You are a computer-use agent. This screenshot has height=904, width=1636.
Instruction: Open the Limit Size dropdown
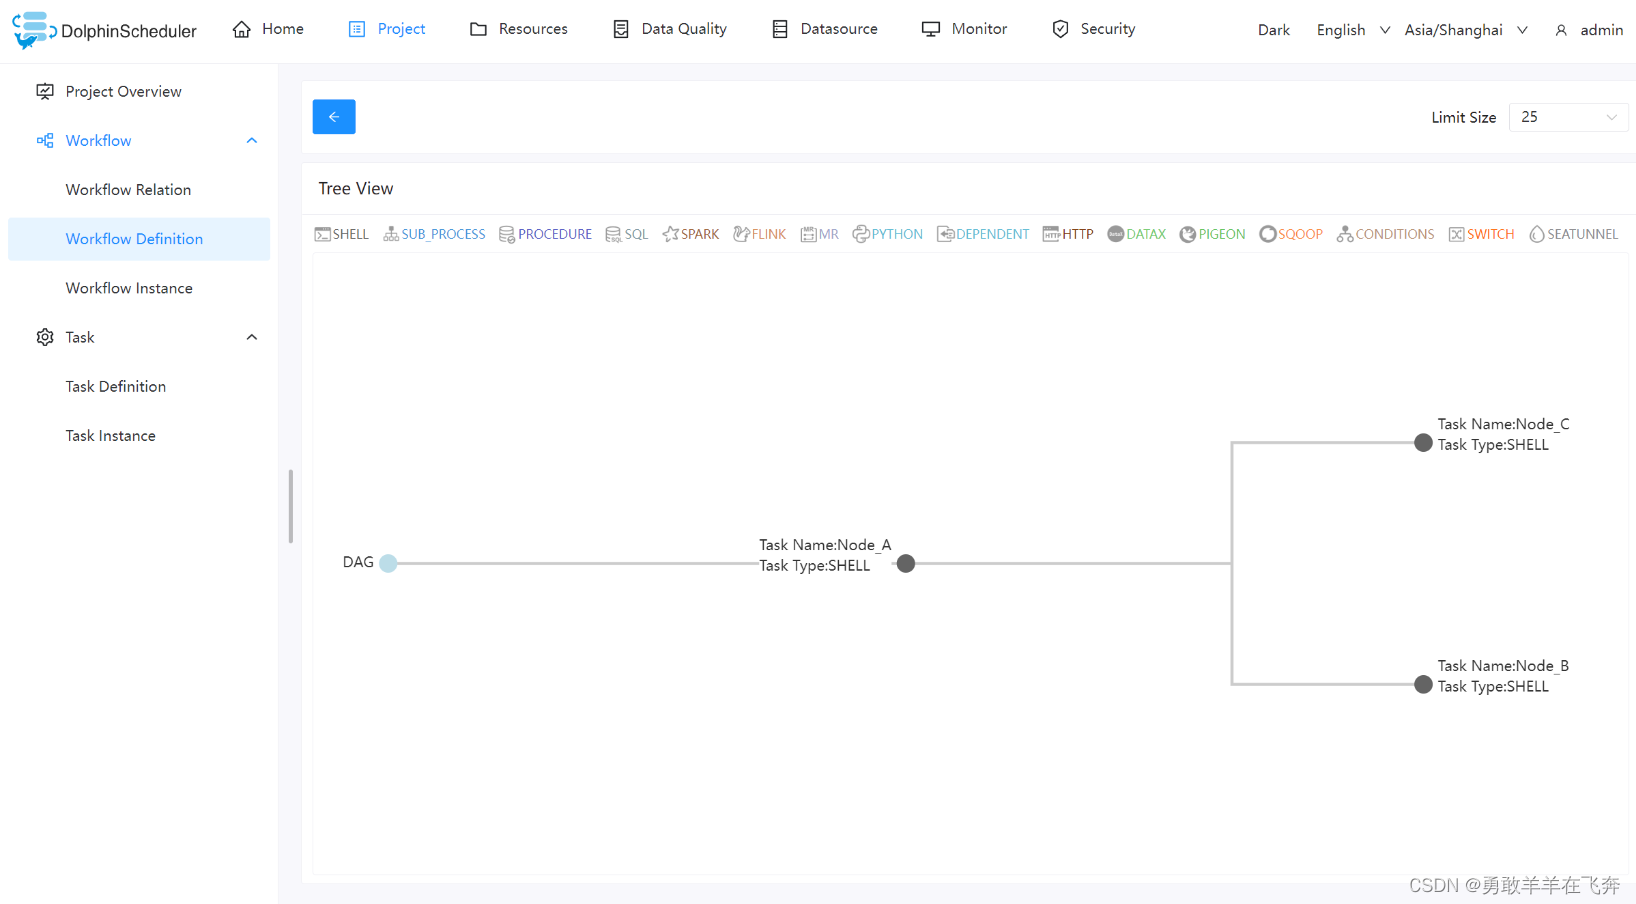1567,117
